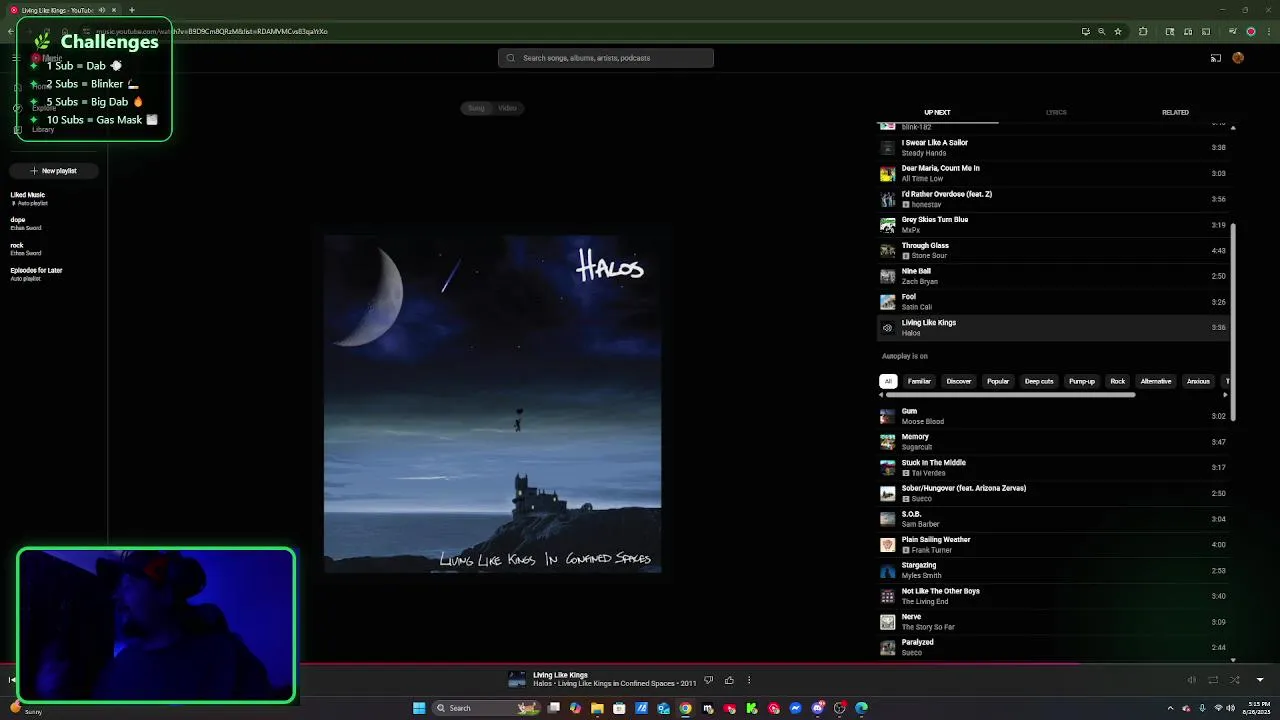Play Gum by Moose Blood

(x=1052, y=416)
